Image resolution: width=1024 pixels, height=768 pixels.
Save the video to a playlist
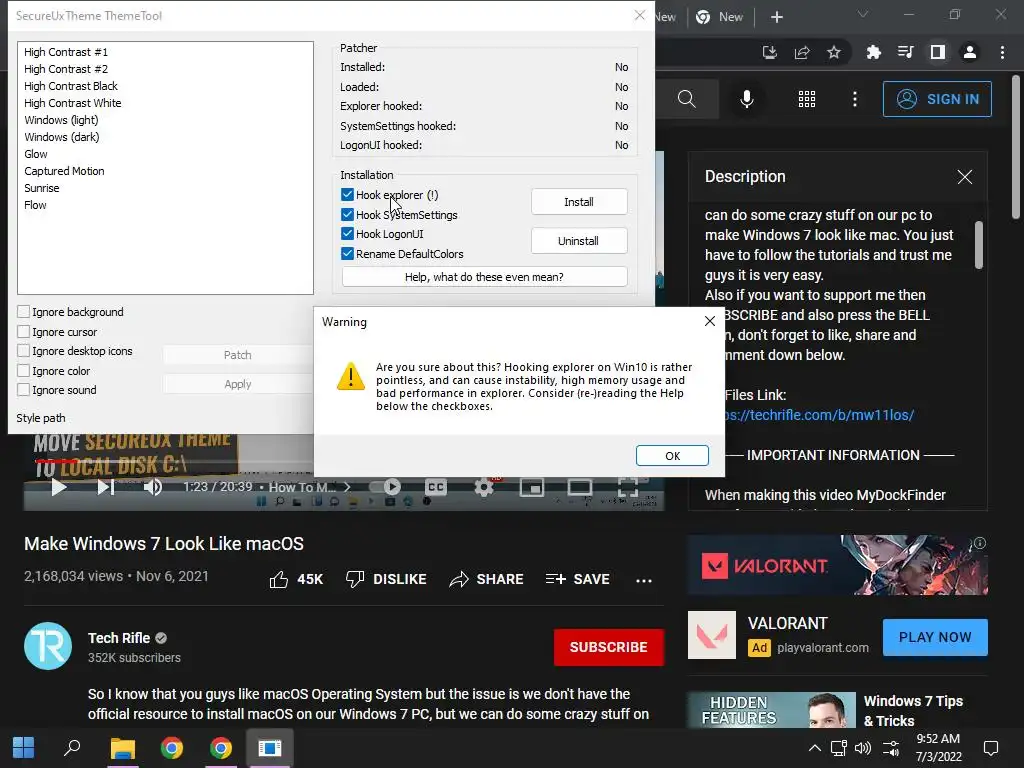tap(577, 579)
